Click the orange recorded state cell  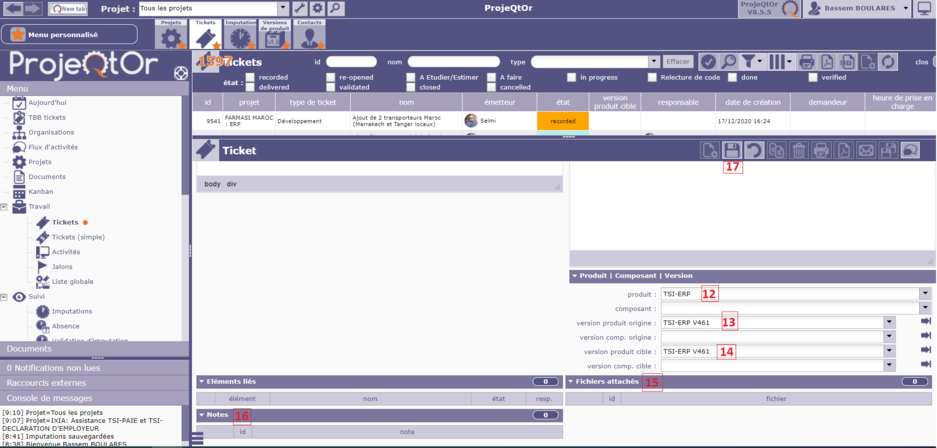tap(563, 121)
